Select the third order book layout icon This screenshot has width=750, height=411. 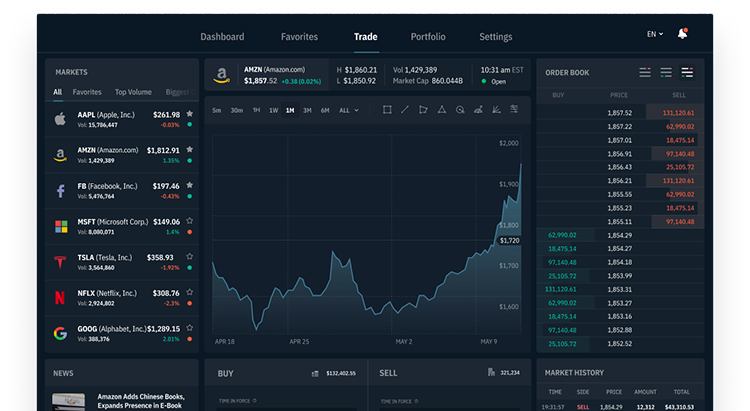[687, 72]
